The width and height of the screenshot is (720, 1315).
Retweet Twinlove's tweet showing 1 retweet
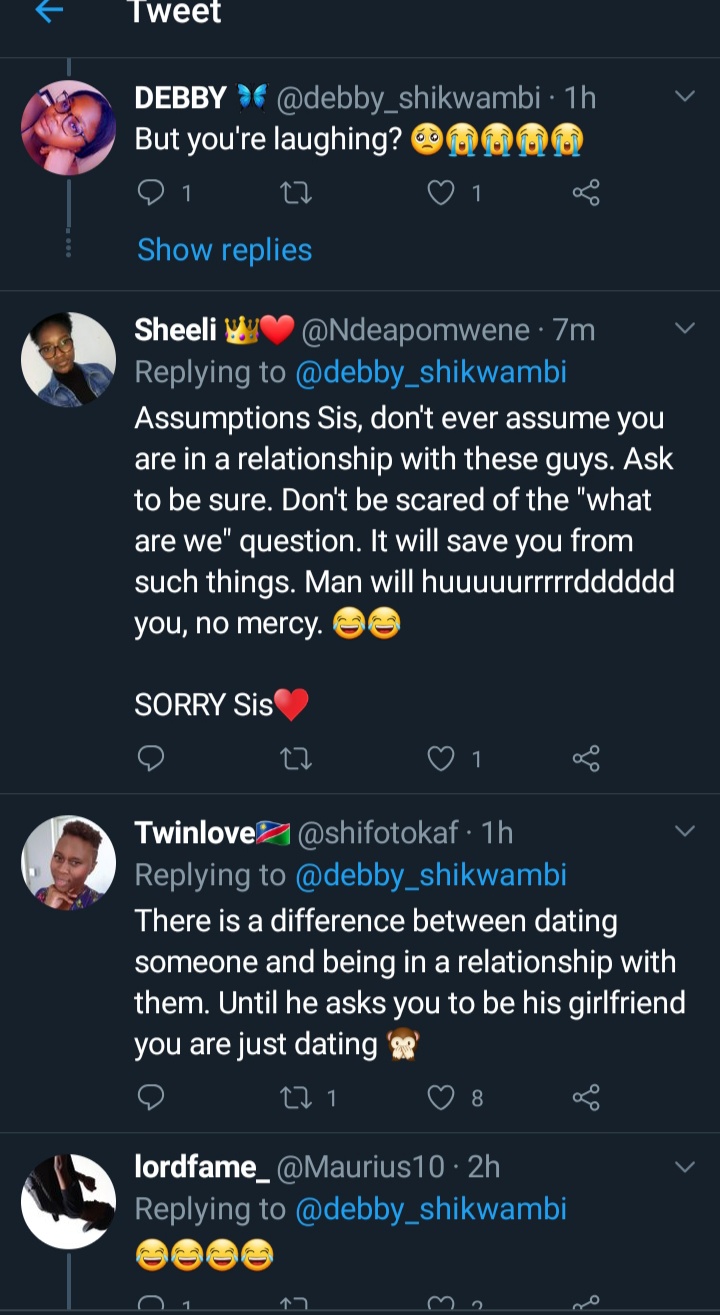(297, 1098)
